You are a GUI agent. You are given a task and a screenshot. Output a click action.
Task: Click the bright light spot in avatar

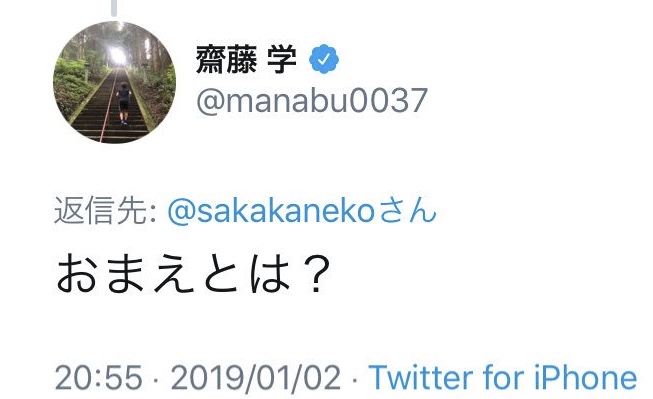(x=117, y=55)
